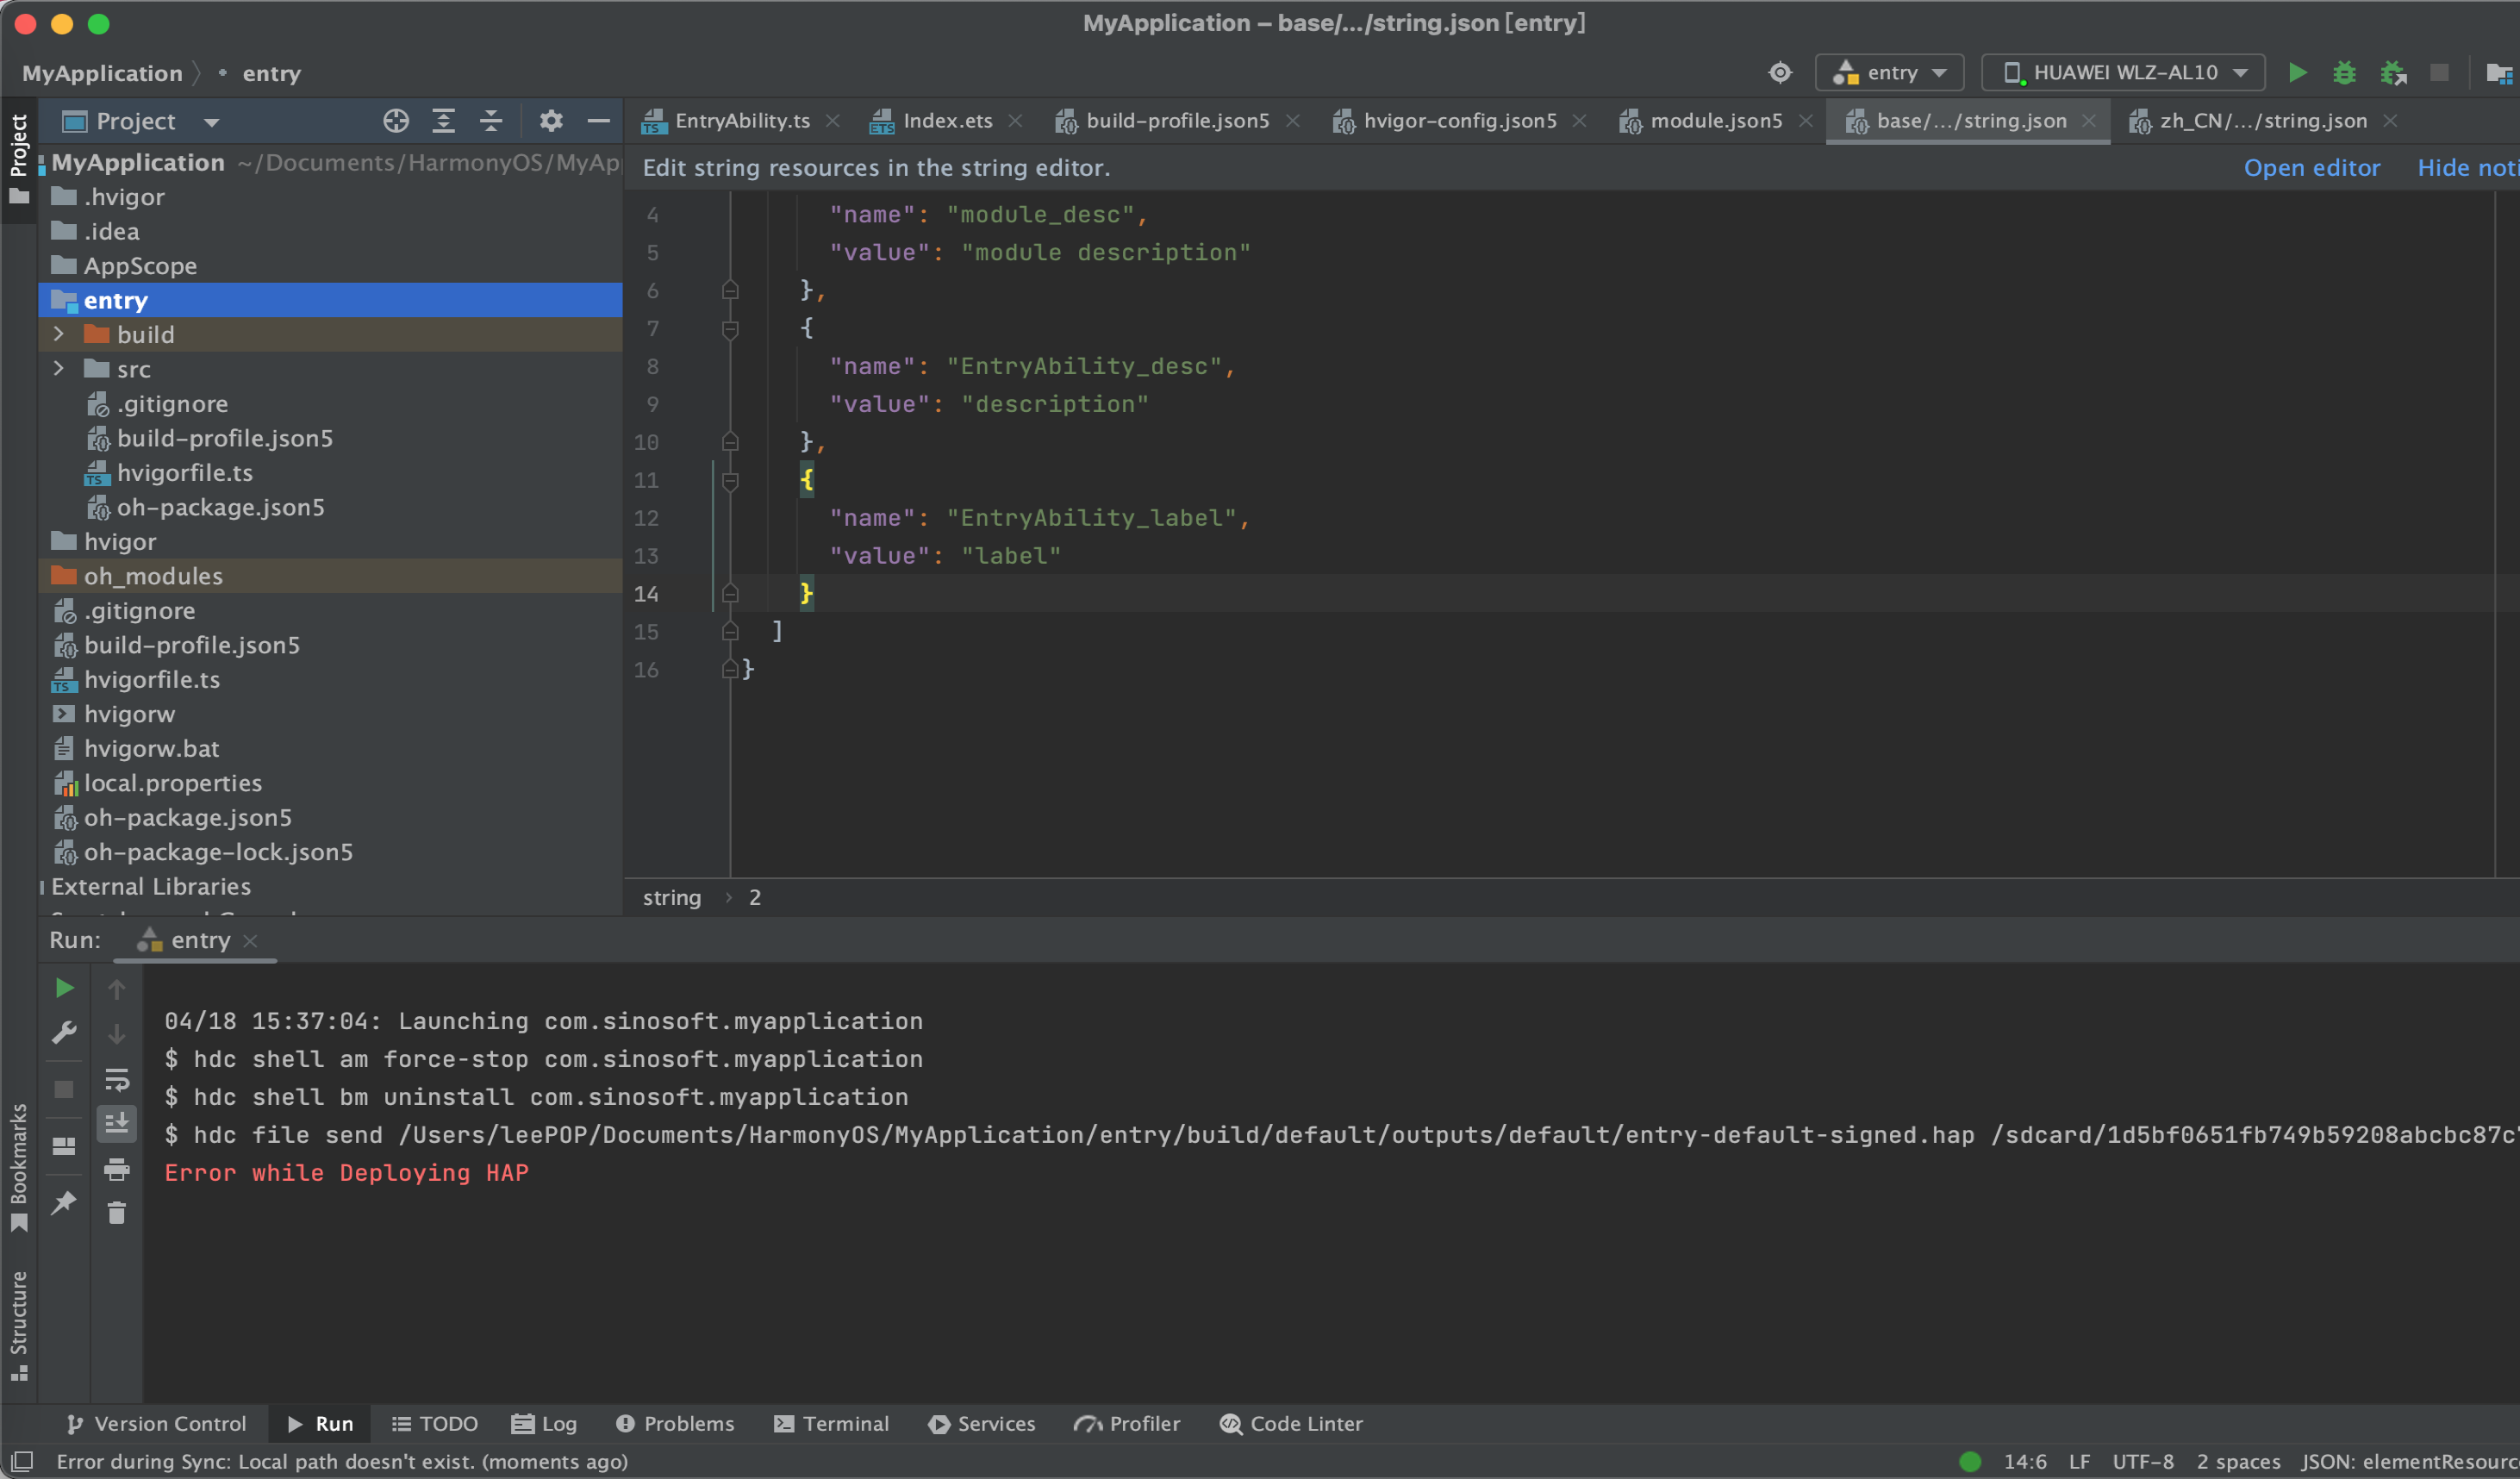Open the entry run configuration dropdown
Screen dimensions: 2520x1479
click(1890, 73)
